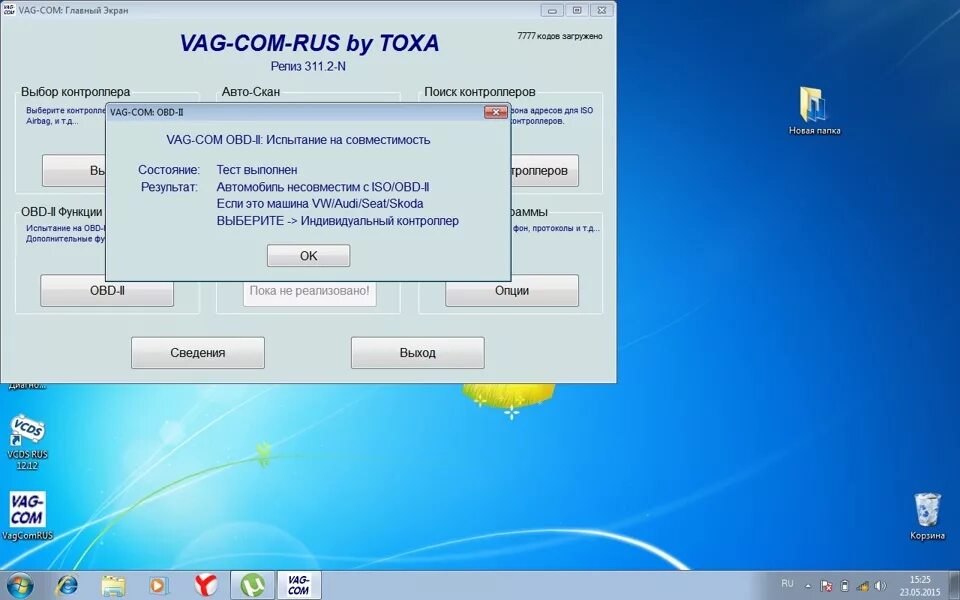The image size is (960, 600).
Task: Open the VCDS RUS 12.12 desktop shortcut
Action: coord(28,443)
